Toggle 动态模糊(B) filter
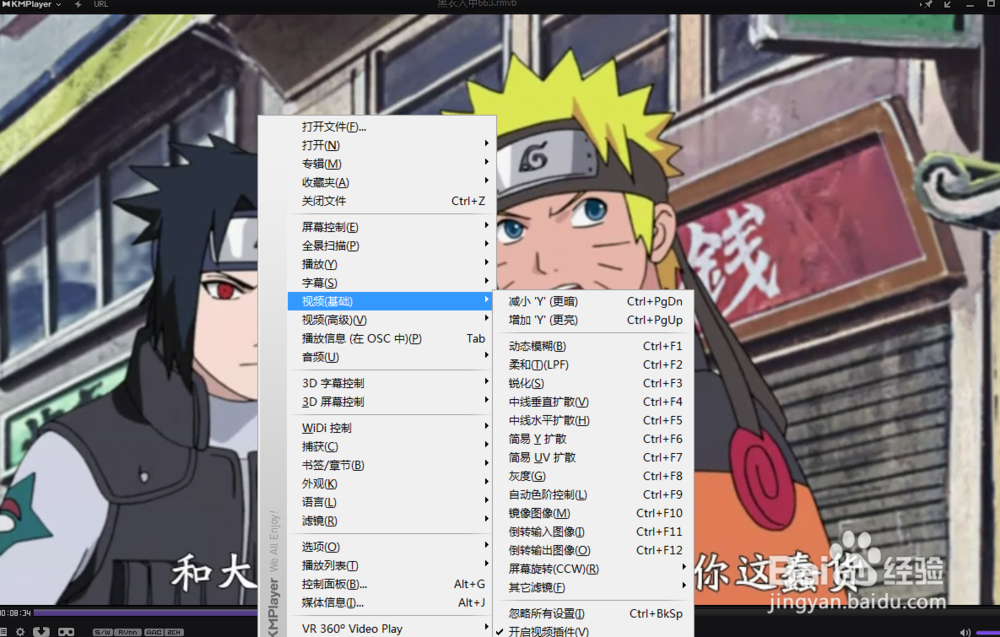 (x=593, y=346)
